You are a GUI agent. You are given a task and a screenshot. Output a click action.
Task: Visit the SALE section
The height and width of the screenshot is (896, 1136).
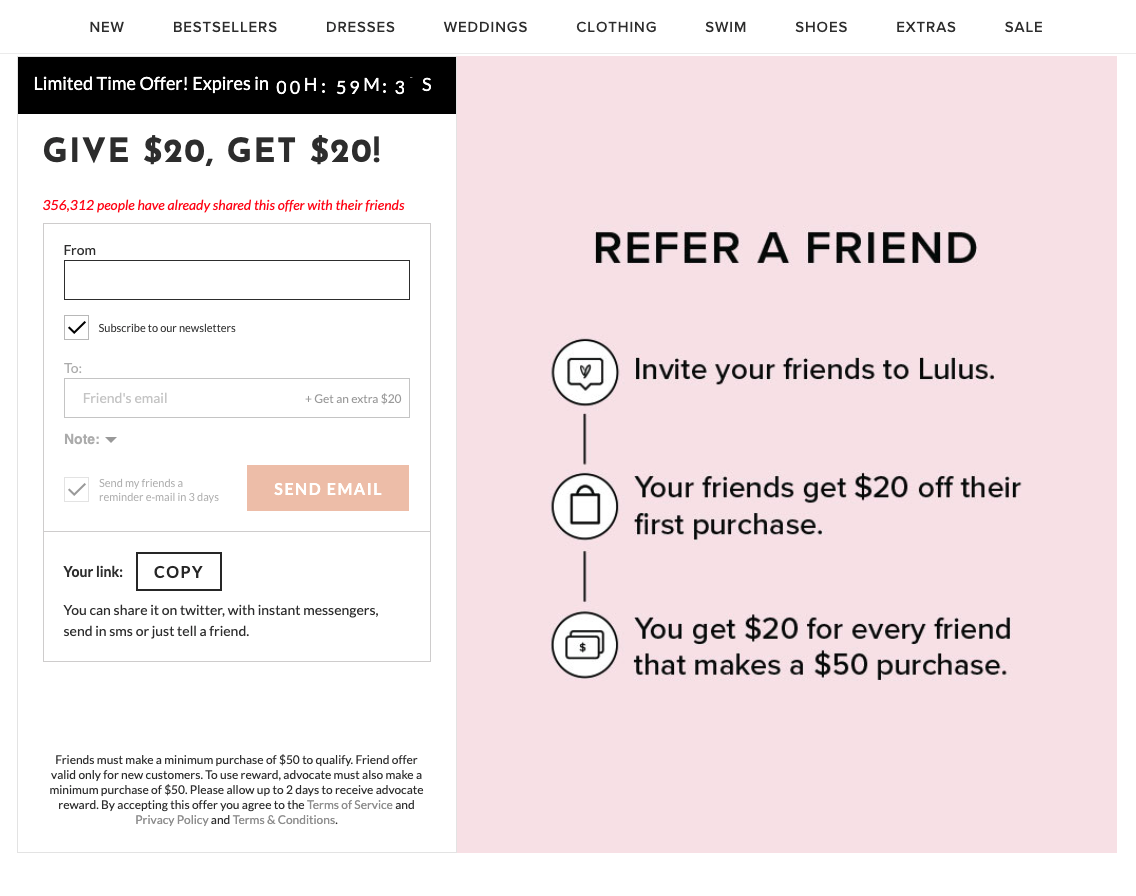coord(1023,27)
